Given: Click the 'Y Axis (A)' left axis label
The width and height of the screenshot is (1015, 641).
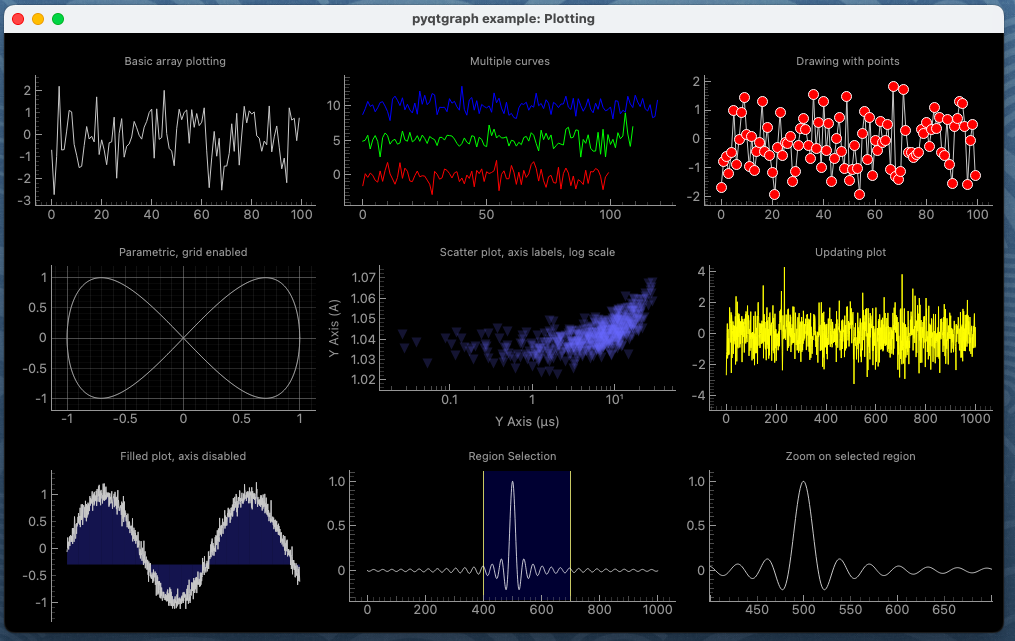Looking at the screenshot, I should tap(334, 328).
